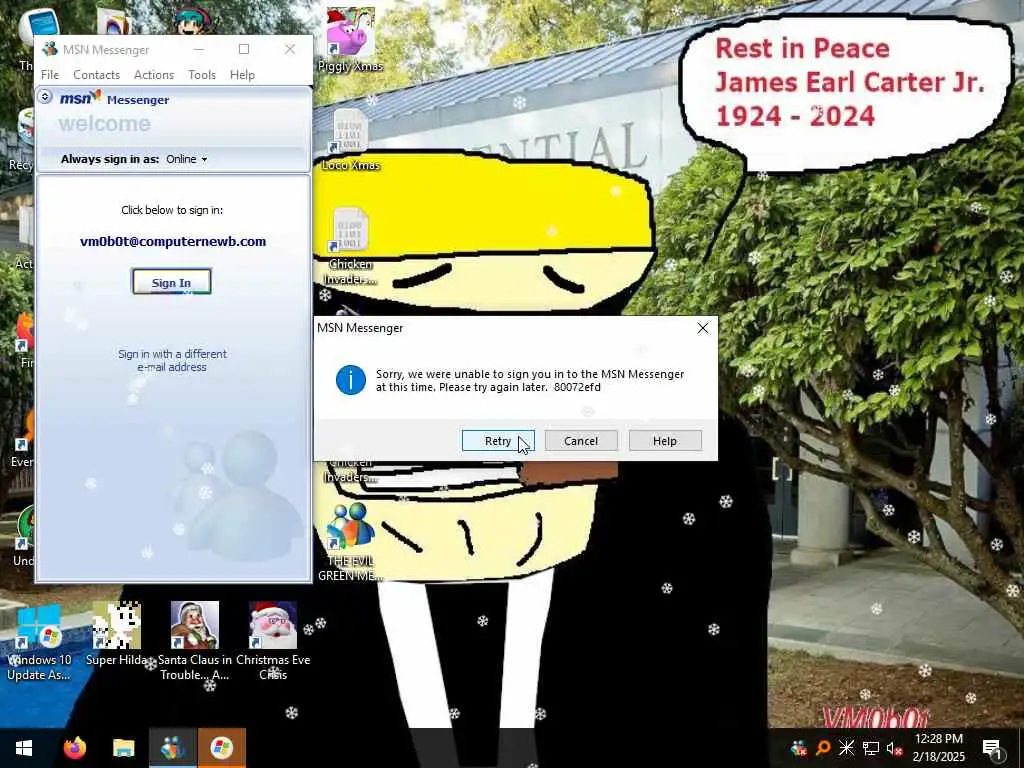Click Retry in the error dialog
This screenshot has height=768, width=1024.
point(498,441)
